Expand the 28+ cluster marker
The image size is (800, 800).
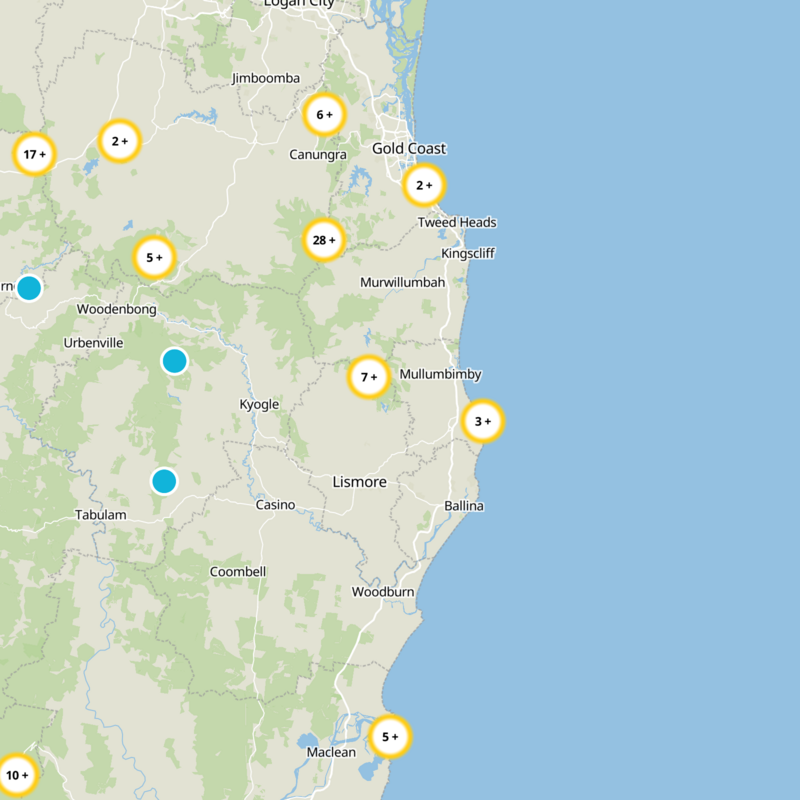pyautogui.click(x=324, y=240)
